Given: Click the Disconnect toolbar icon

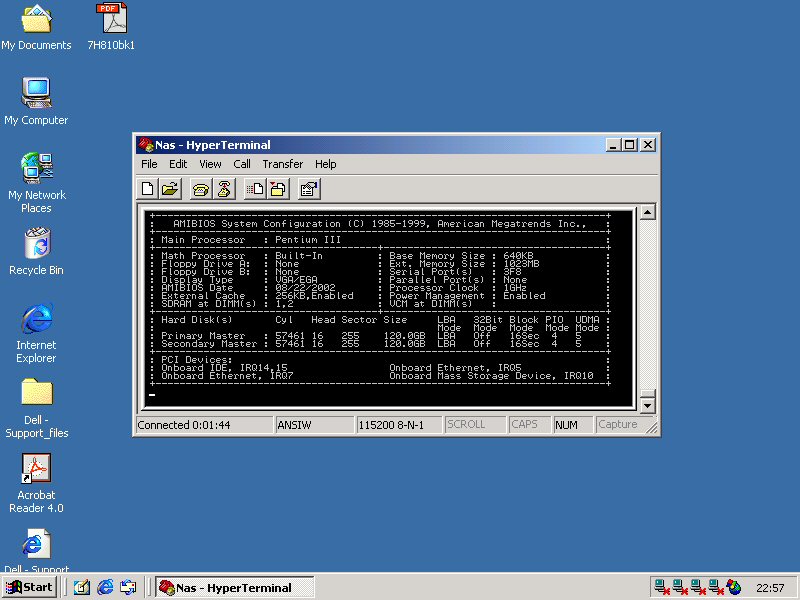Looking at the screenshot, I should point(224,189).
